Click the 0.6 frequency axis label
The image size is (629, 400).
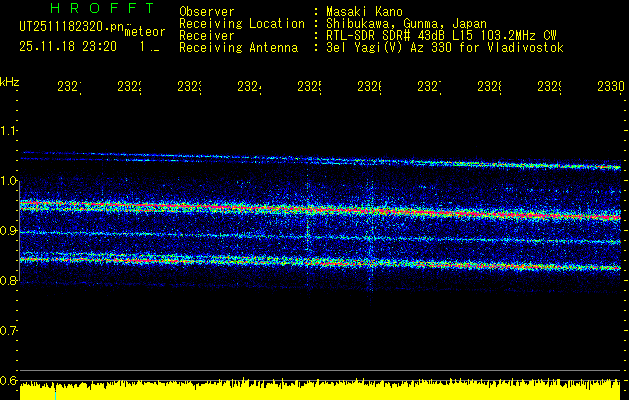(8, 380)
